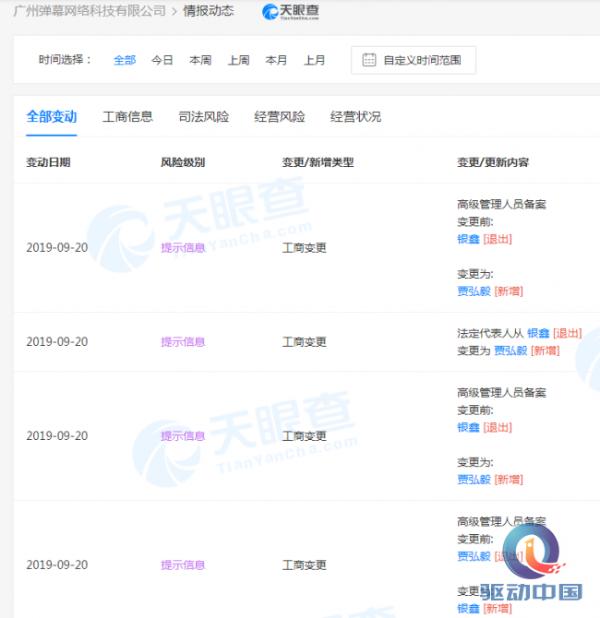
Task: Open the 自定义时间范围 date picker
Action: 414,60
